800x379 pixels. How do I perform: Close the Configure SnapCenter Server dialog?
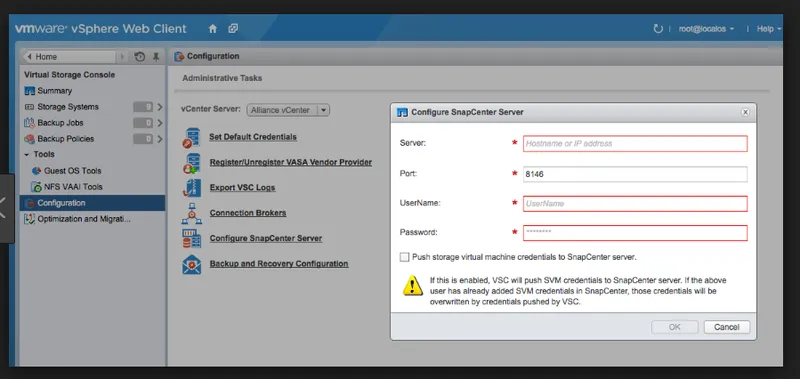[x=745, y=112]
